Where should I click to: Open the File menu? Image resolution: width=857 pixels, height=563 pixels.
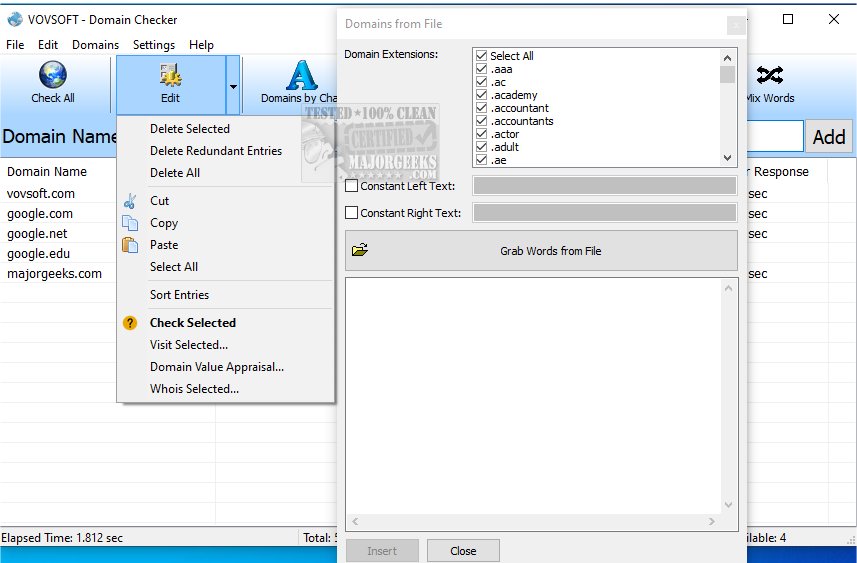pos(15,45)
